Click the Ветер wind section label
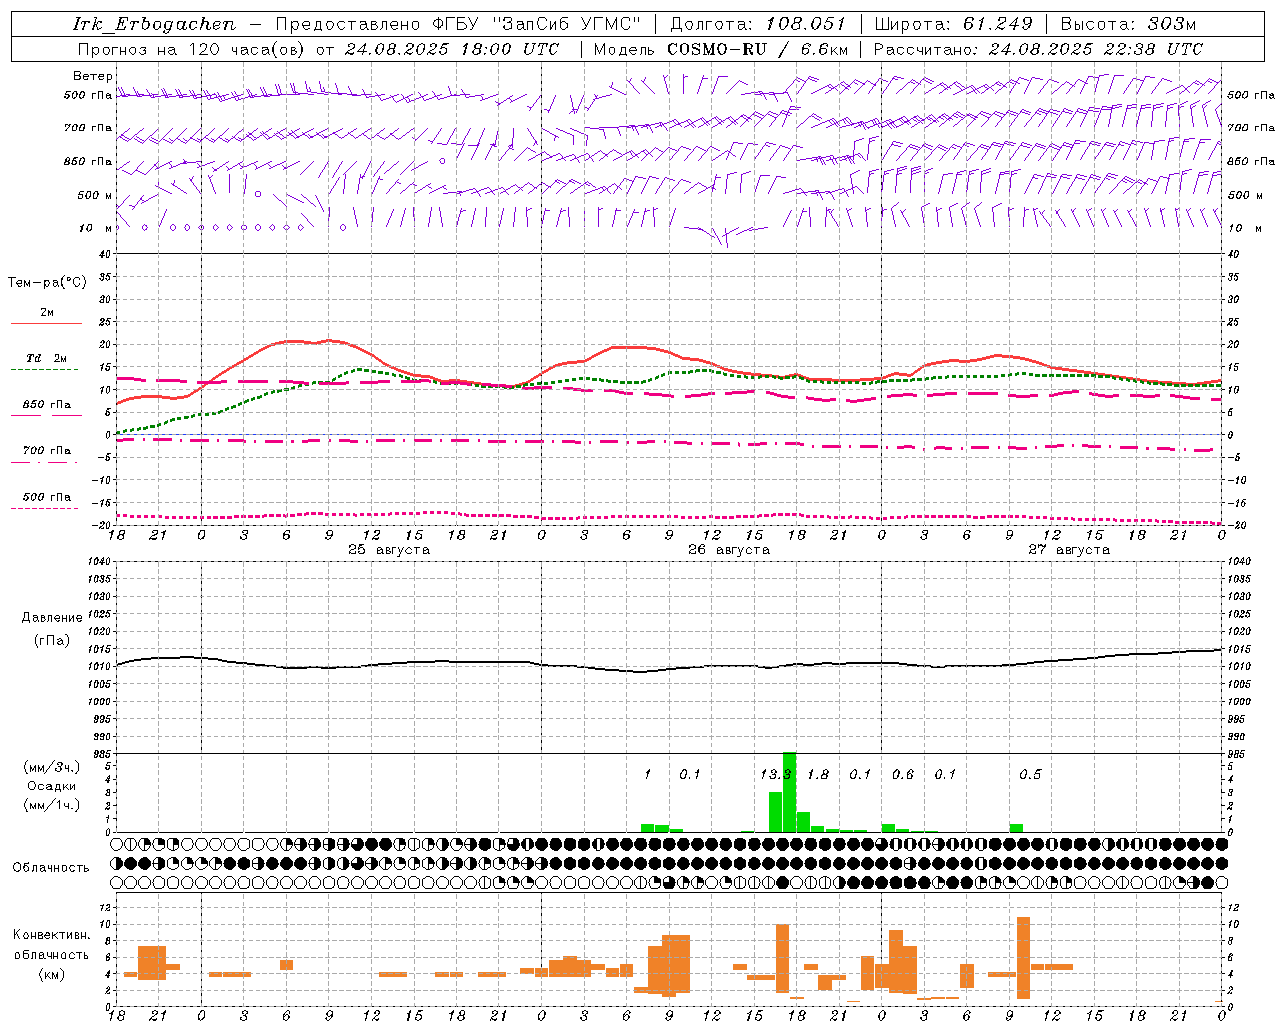1280x1024 pixels. tap(93, 76)
